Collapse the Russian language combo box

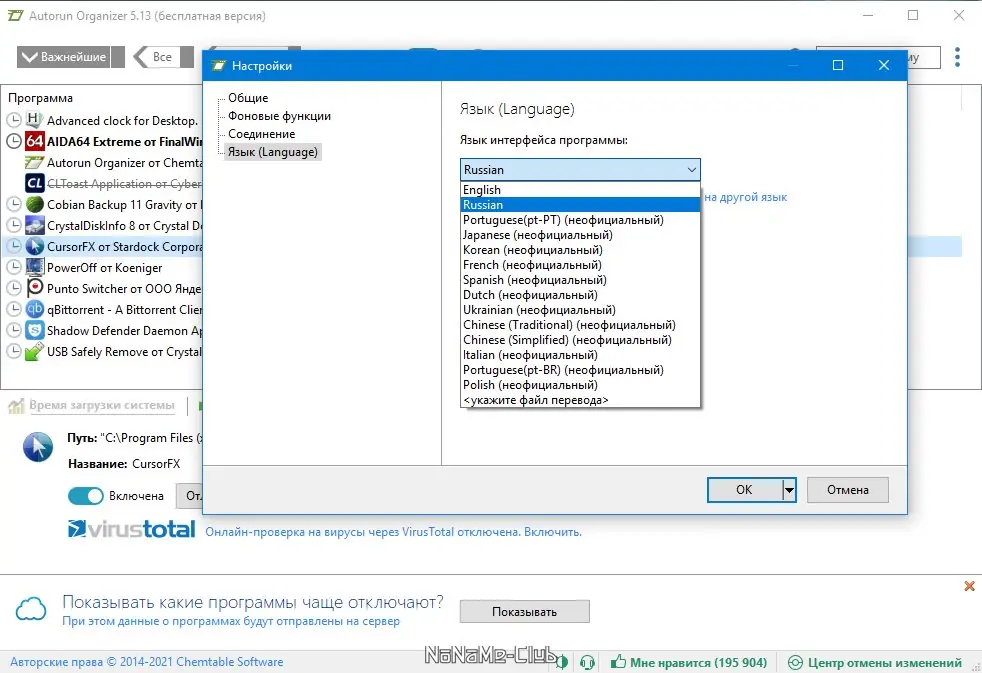pos(580,170)
